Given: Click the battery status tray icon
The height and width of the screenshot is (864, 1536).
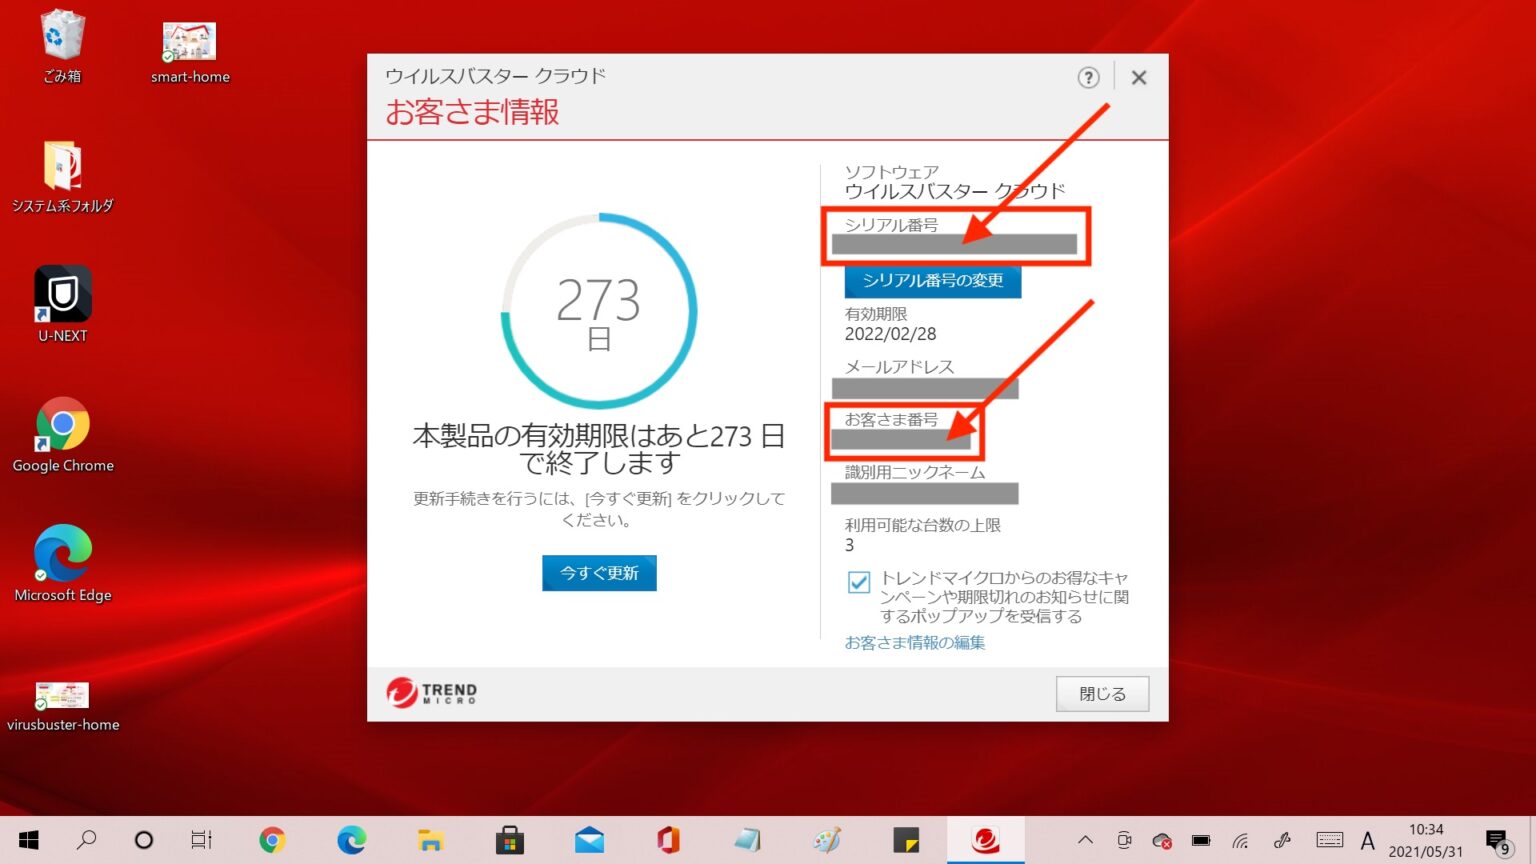Looking at the screenshot, I should (x=1201, y=840).
